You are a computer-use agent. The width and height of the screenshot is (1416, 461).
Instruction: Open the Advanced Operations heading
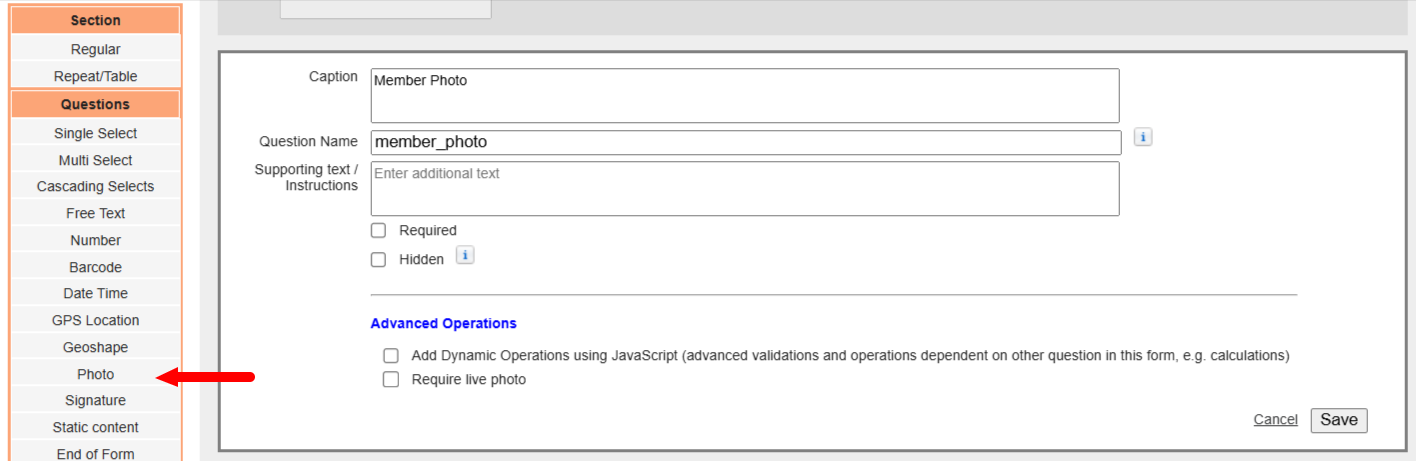(x=443, y=323)
